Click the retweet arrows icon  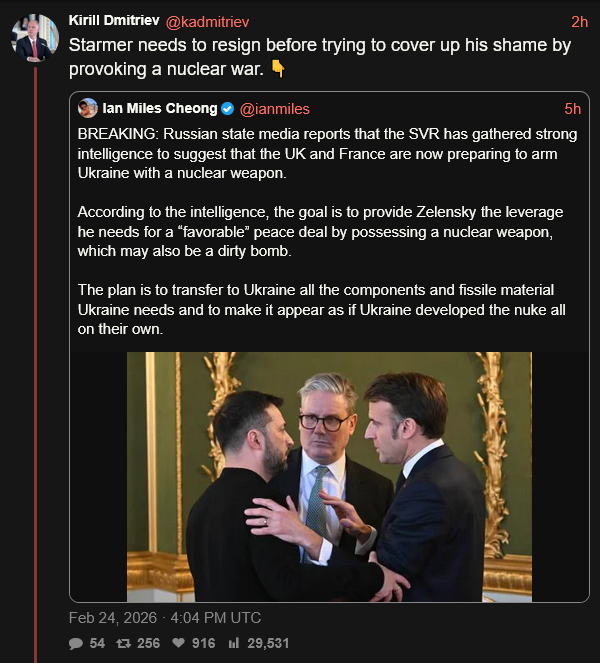(123, 643)
